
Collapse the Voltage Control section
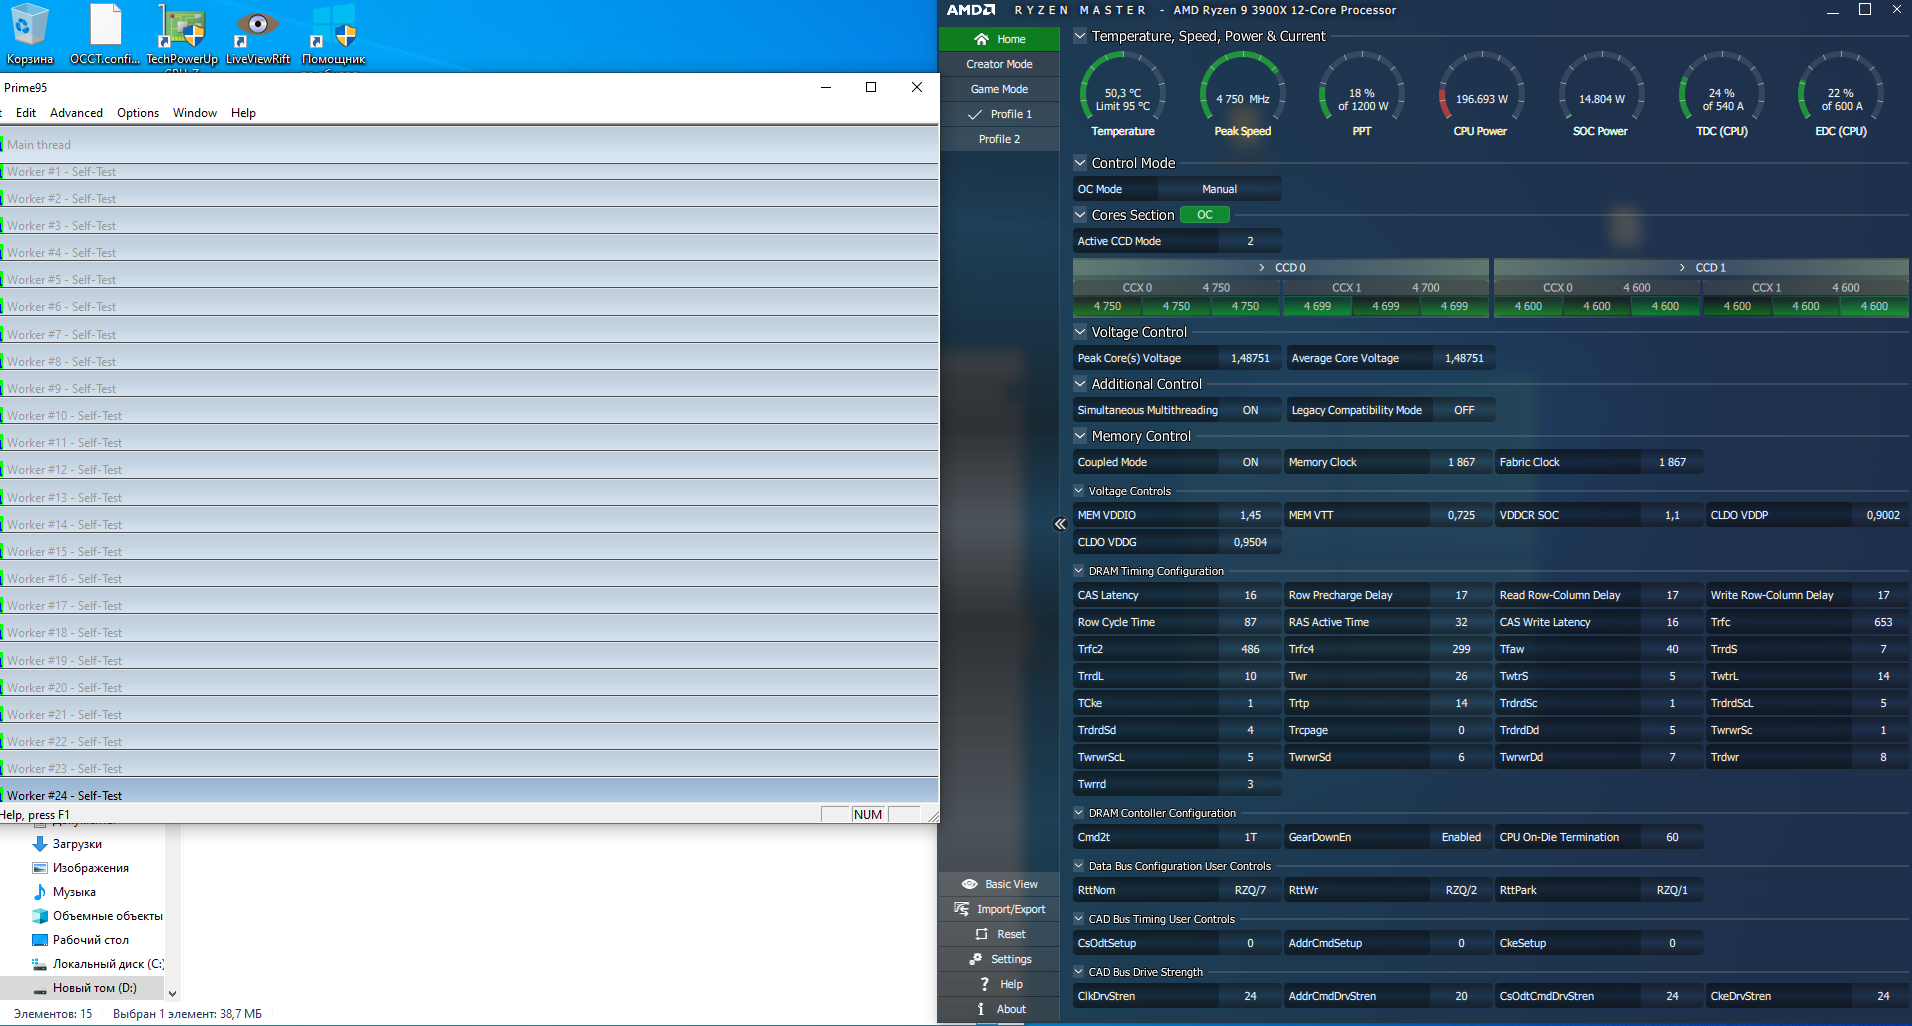pos(1080,332)
